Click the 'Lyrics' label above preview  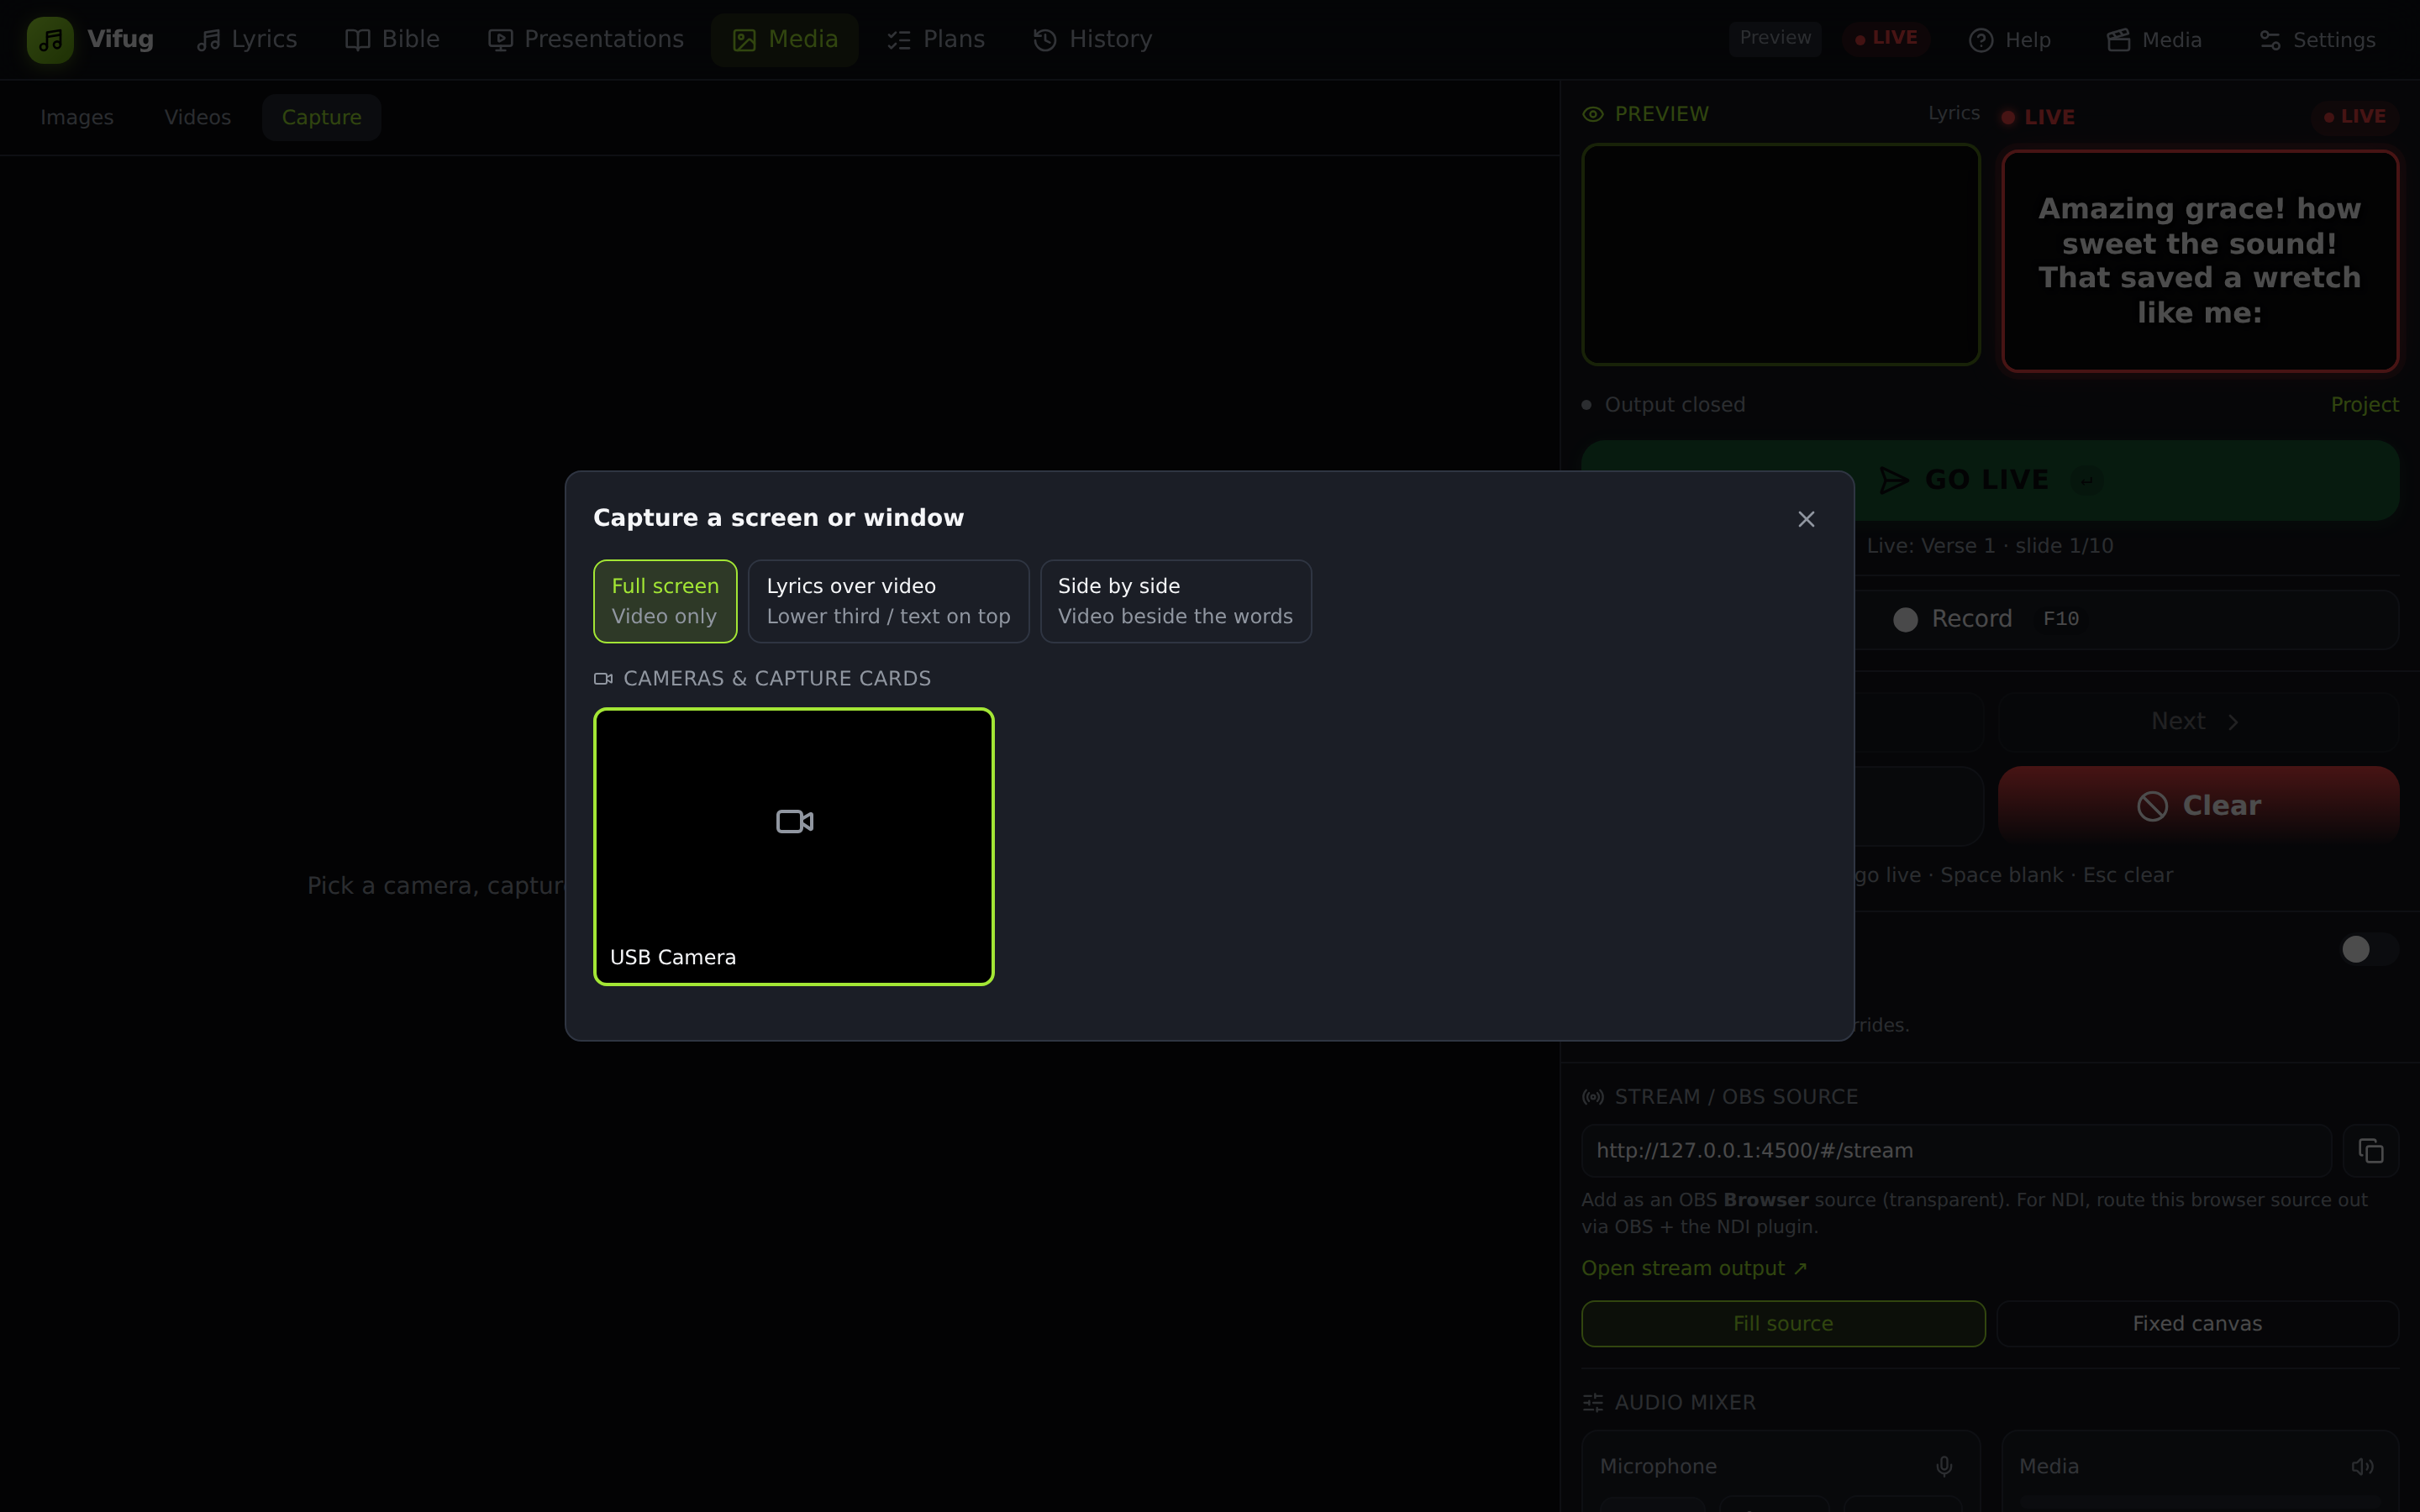(1954, 113)
